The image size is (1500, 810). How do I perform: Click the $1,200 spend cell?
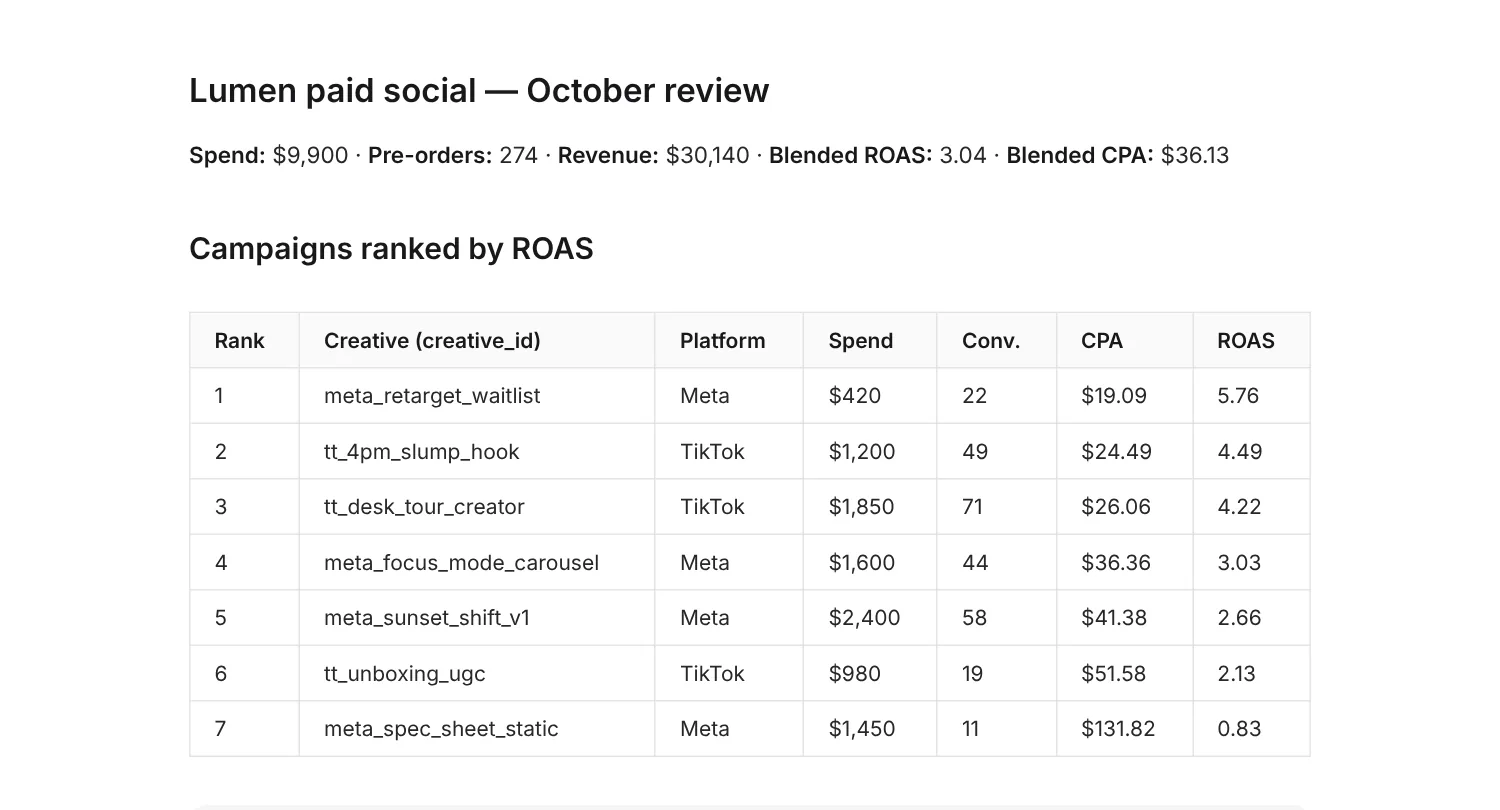tap(870, 451)
